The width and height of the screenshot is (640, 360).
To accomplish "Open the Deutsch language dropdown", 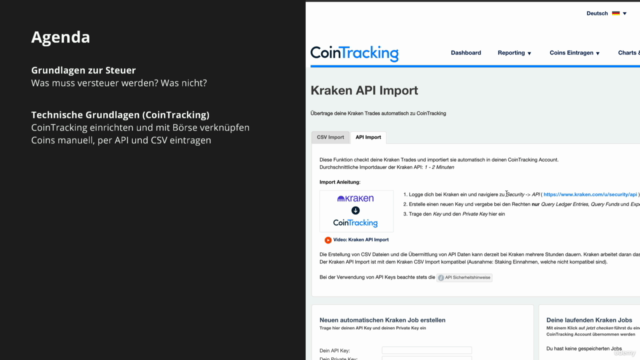I will click(x=606, y=13).
